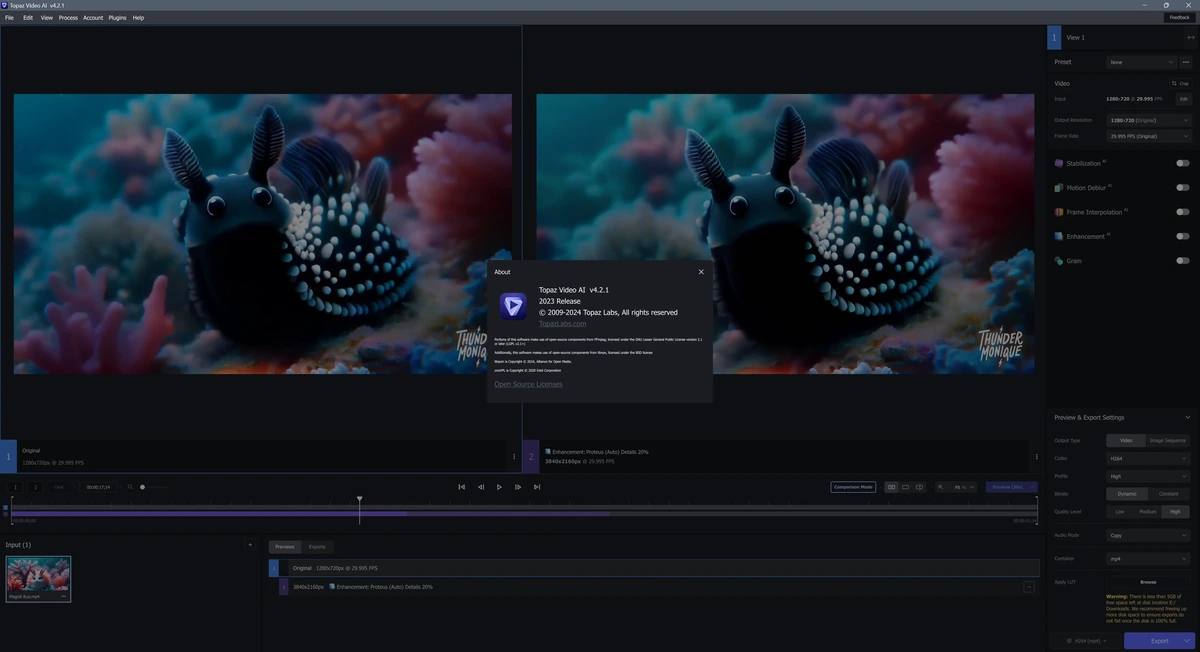This screenshot has height=652, width=1200.
Task: Select Image Sequence output type
Action: pos(1168,440)
